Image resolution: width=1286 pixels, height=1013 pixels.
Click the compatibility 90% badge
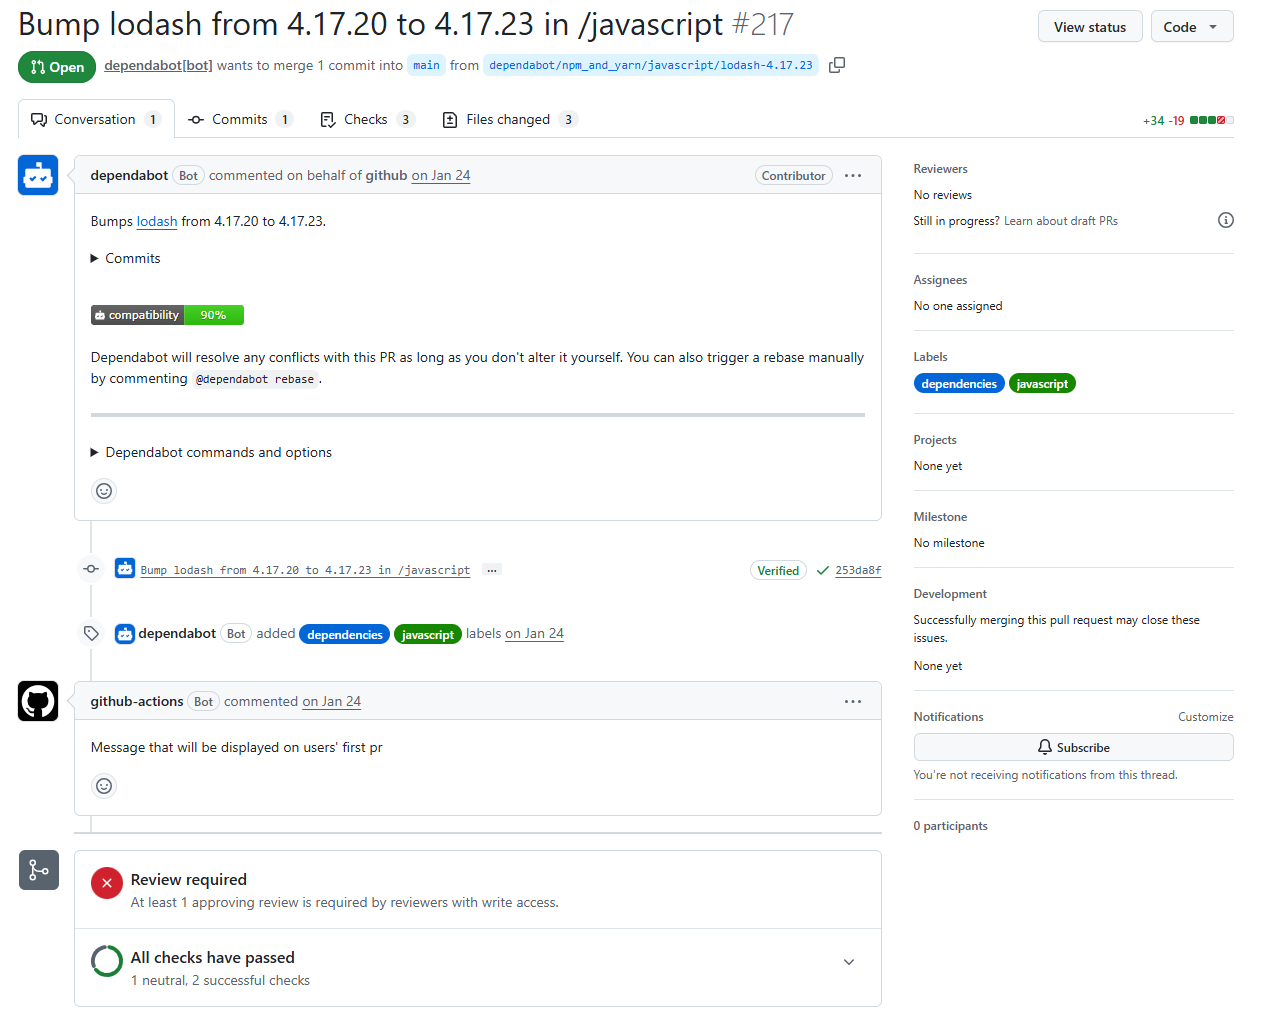167,315
